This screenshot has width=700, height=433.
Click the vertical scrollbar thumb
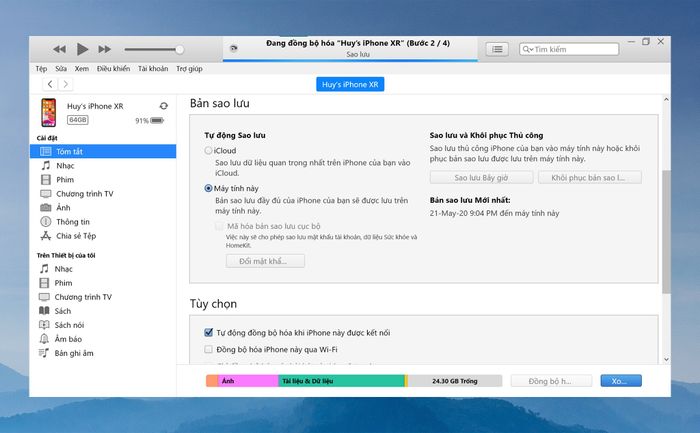click(x=666, y=232)
